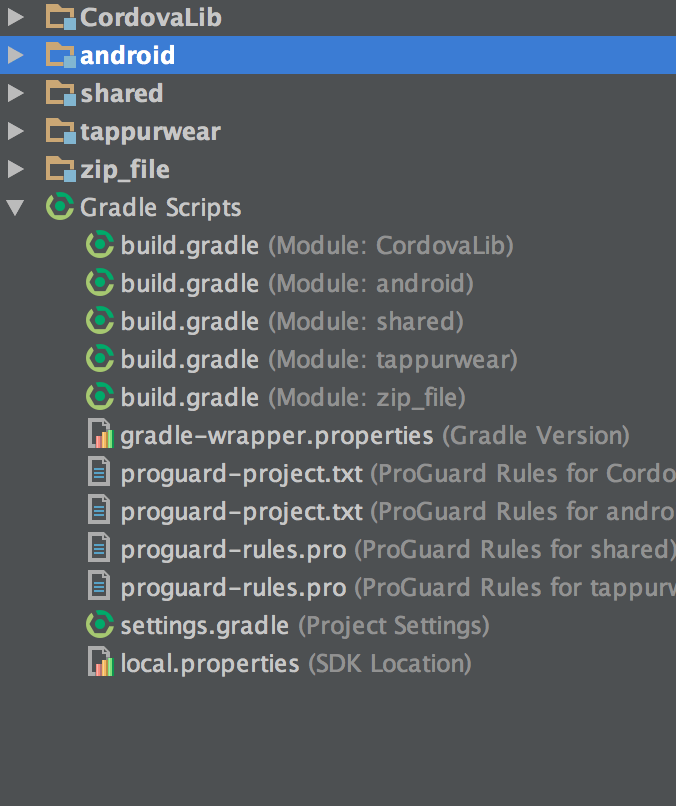
Task: Open proguard-rules.pro for shared module
Action: click(x=233, y=550)
